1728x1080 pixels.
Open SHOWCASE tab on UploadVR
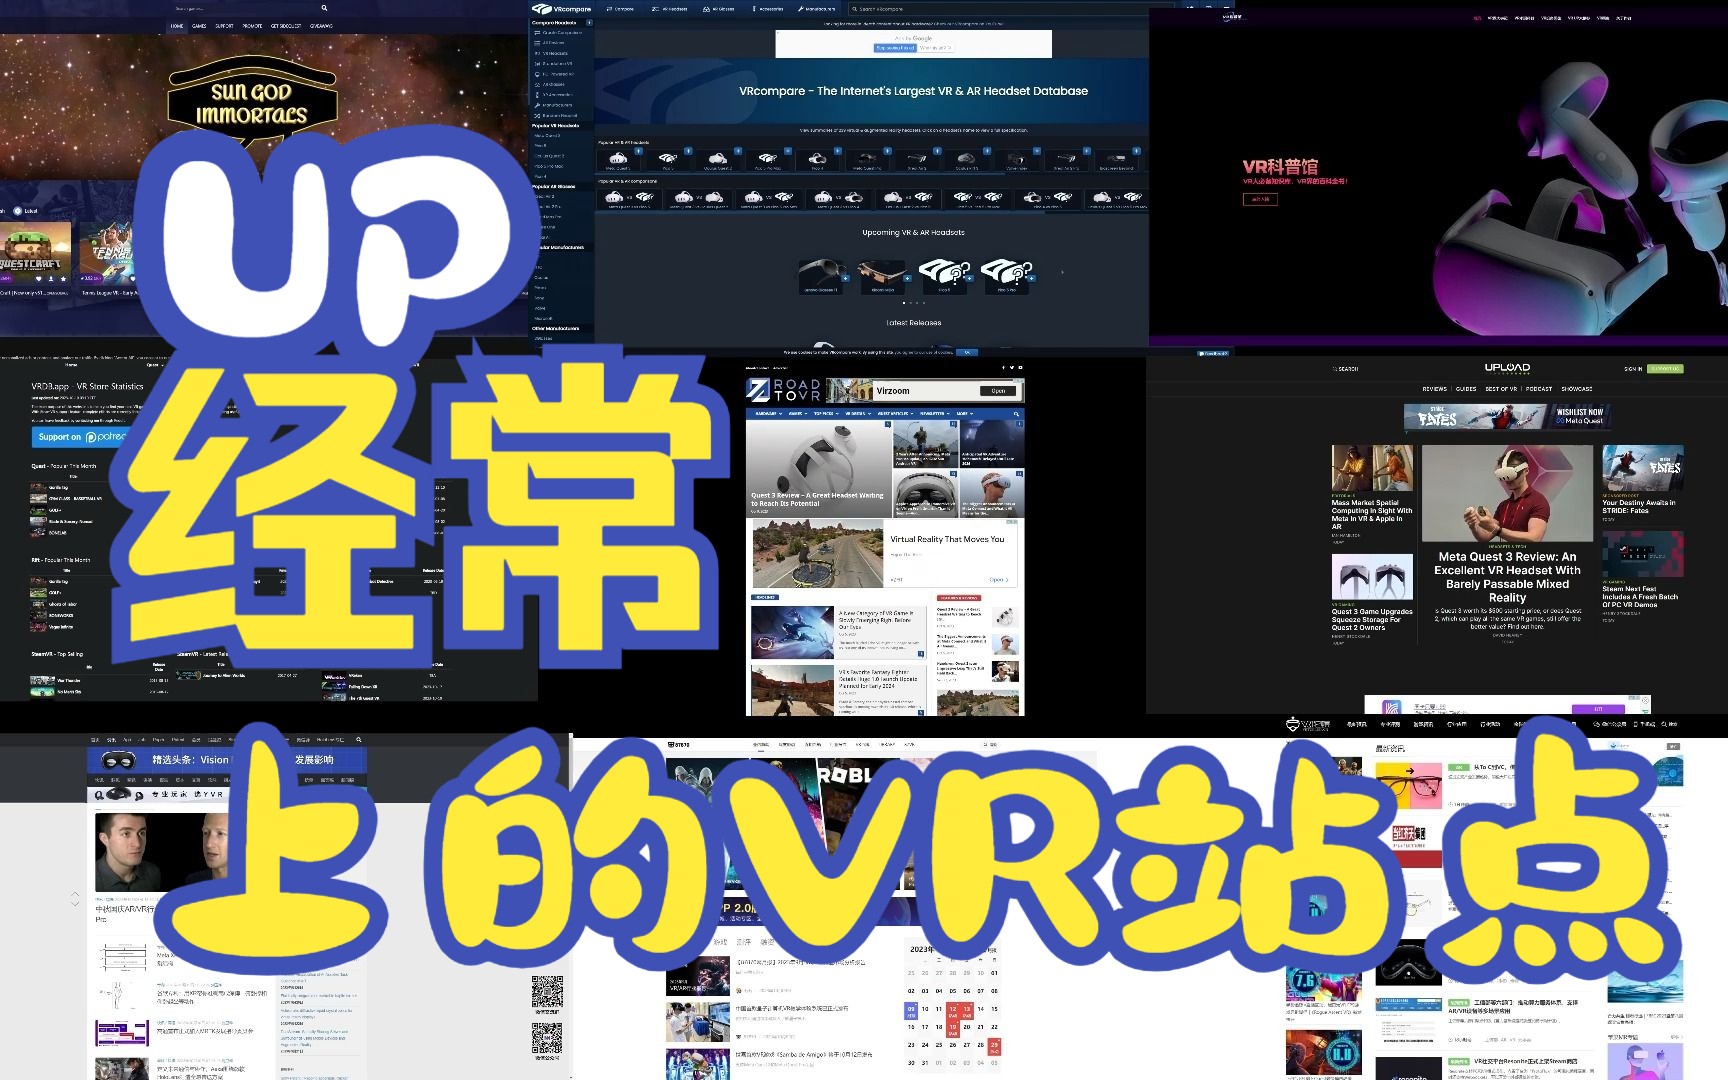[x=1577, y=389]
